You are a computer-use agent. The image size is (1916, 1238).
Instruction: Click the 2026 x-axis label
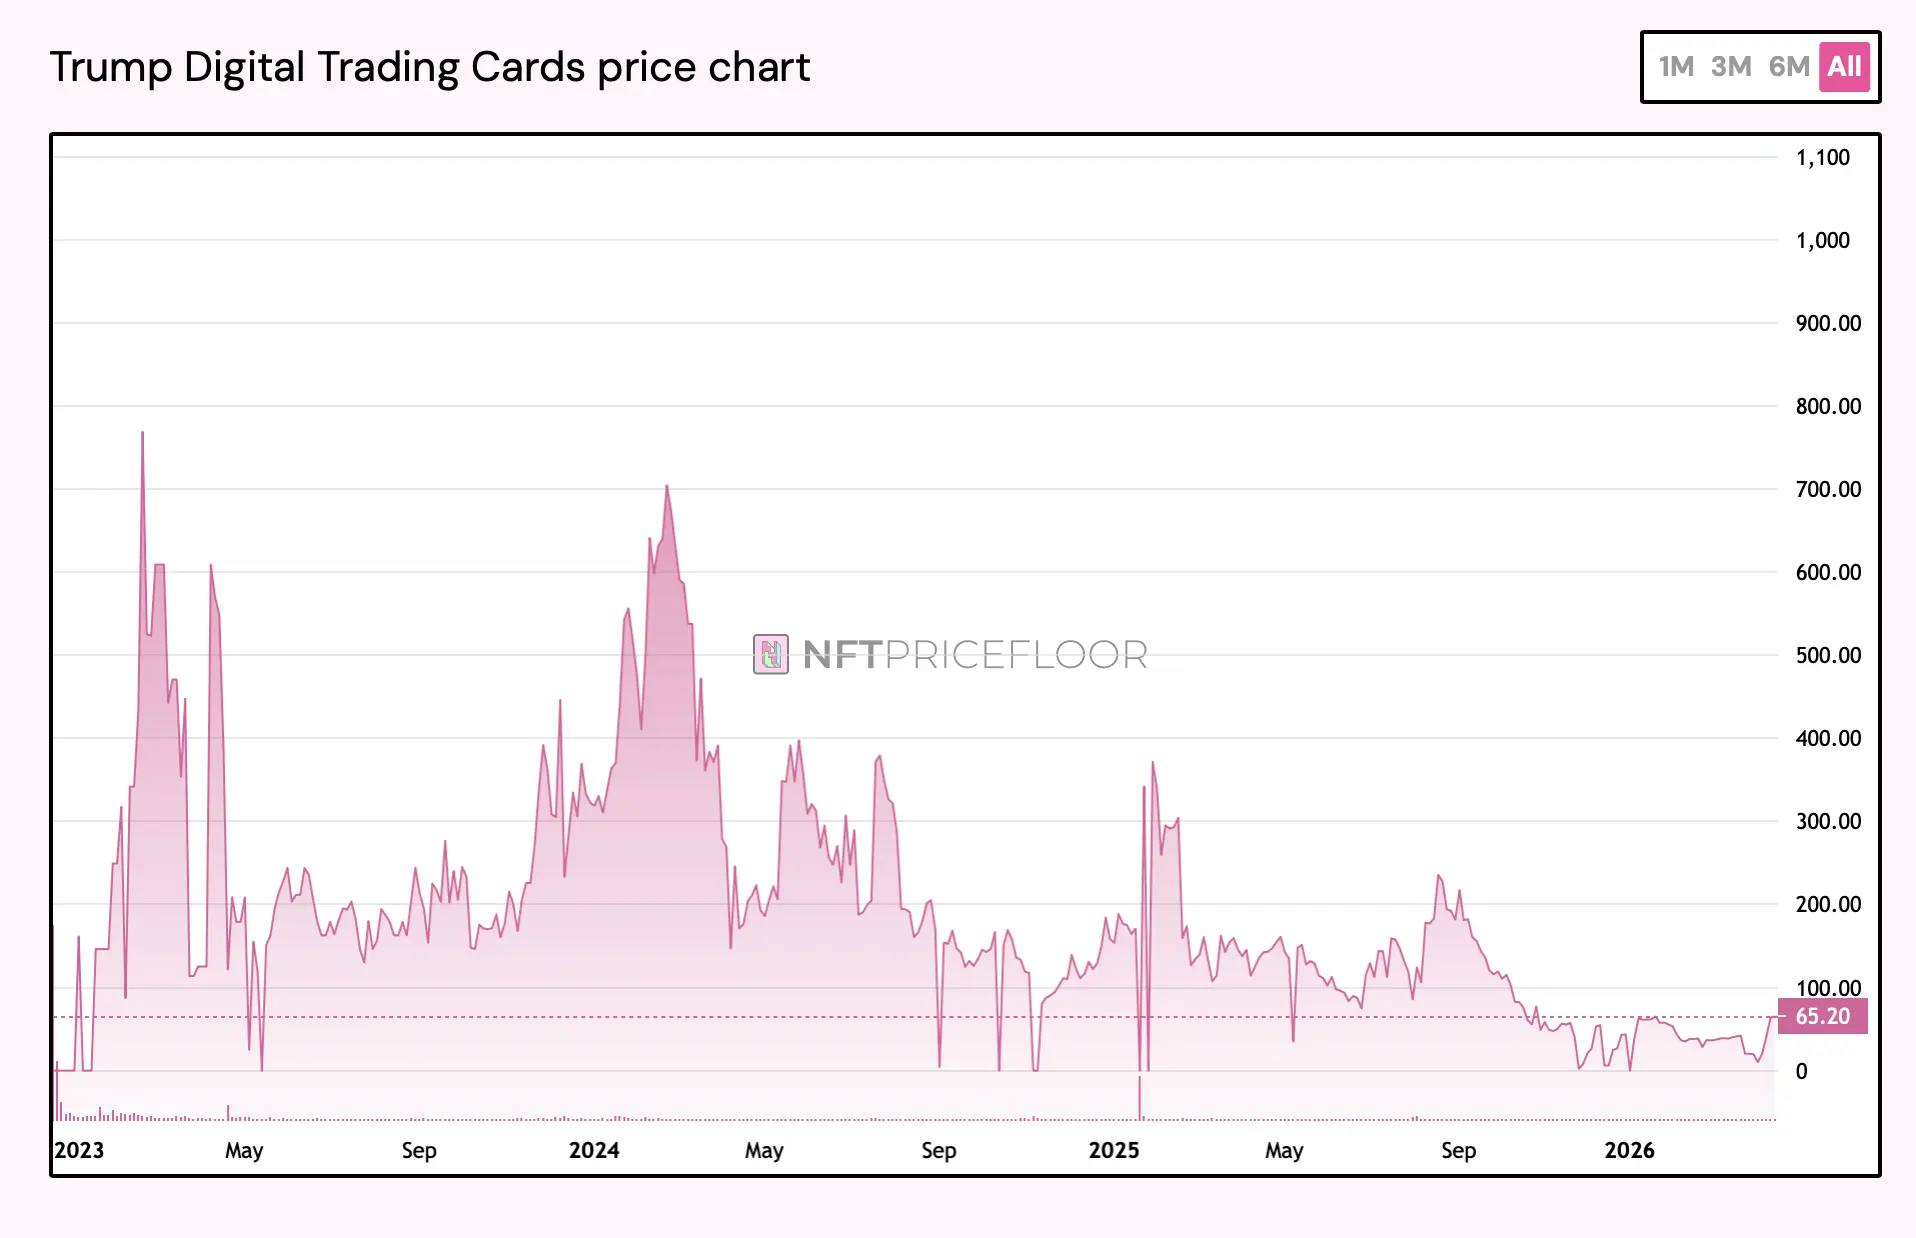pyautogui.click(x=1630, y=1150)
